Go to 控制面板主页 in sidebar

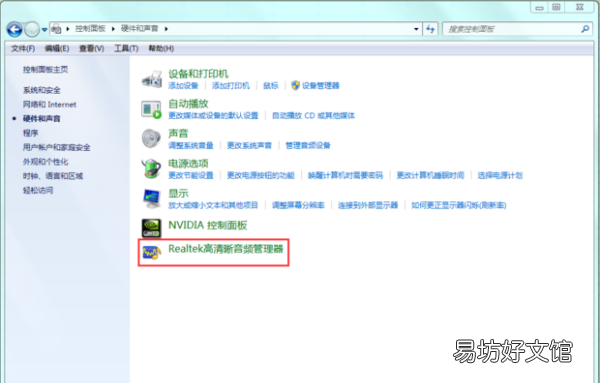tap(45, 70)
